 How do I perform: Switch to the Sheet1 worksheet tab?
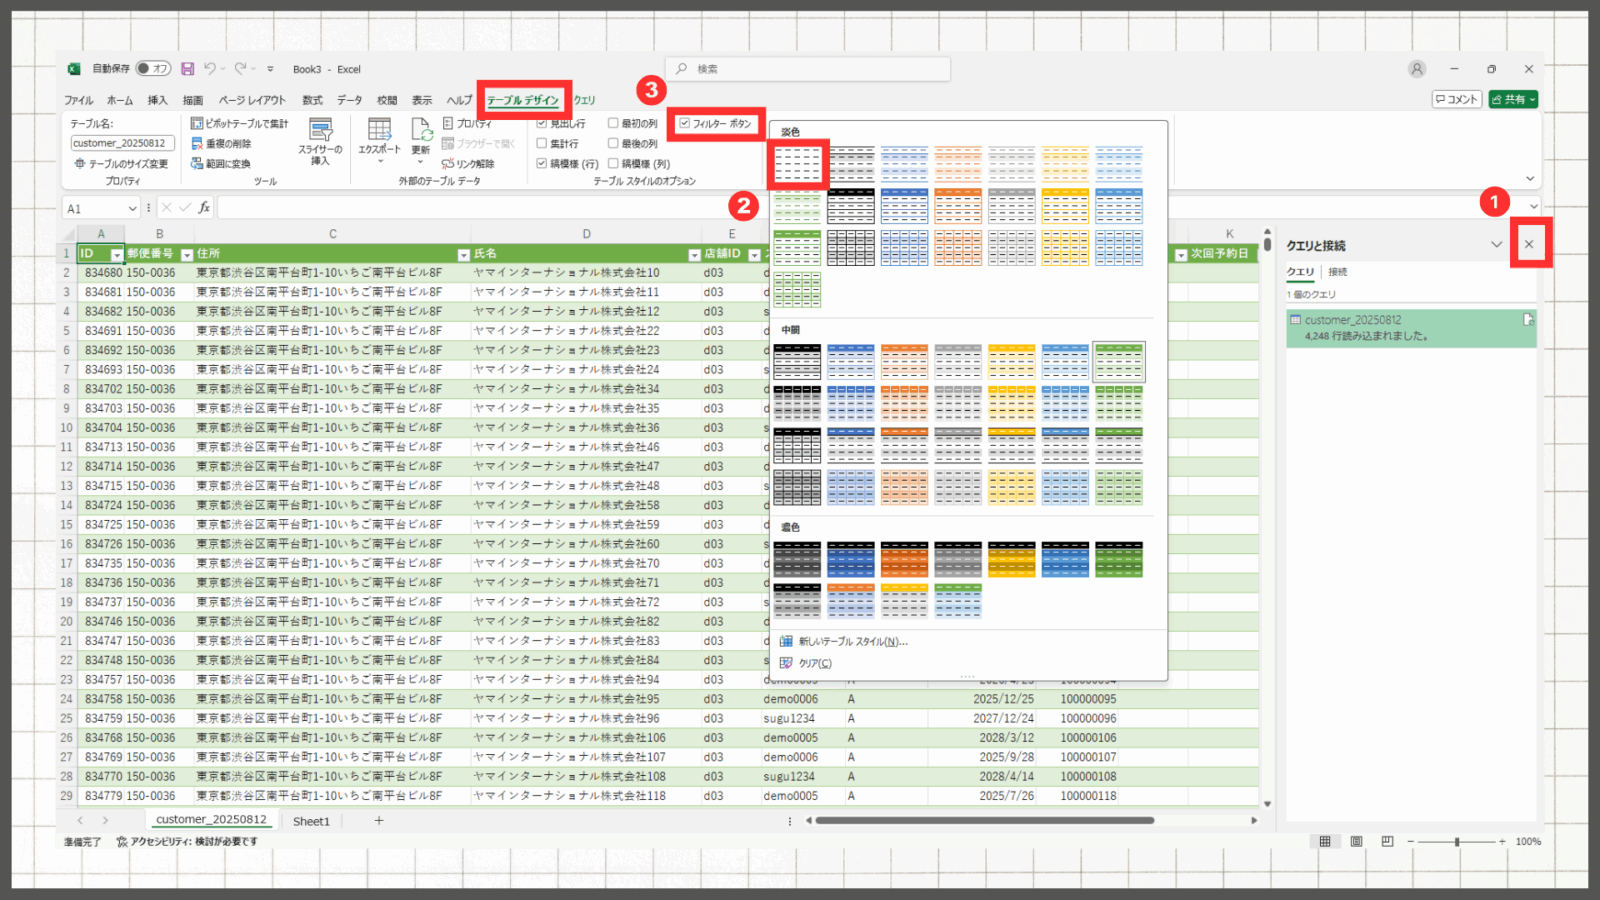[x=311, y=821]
